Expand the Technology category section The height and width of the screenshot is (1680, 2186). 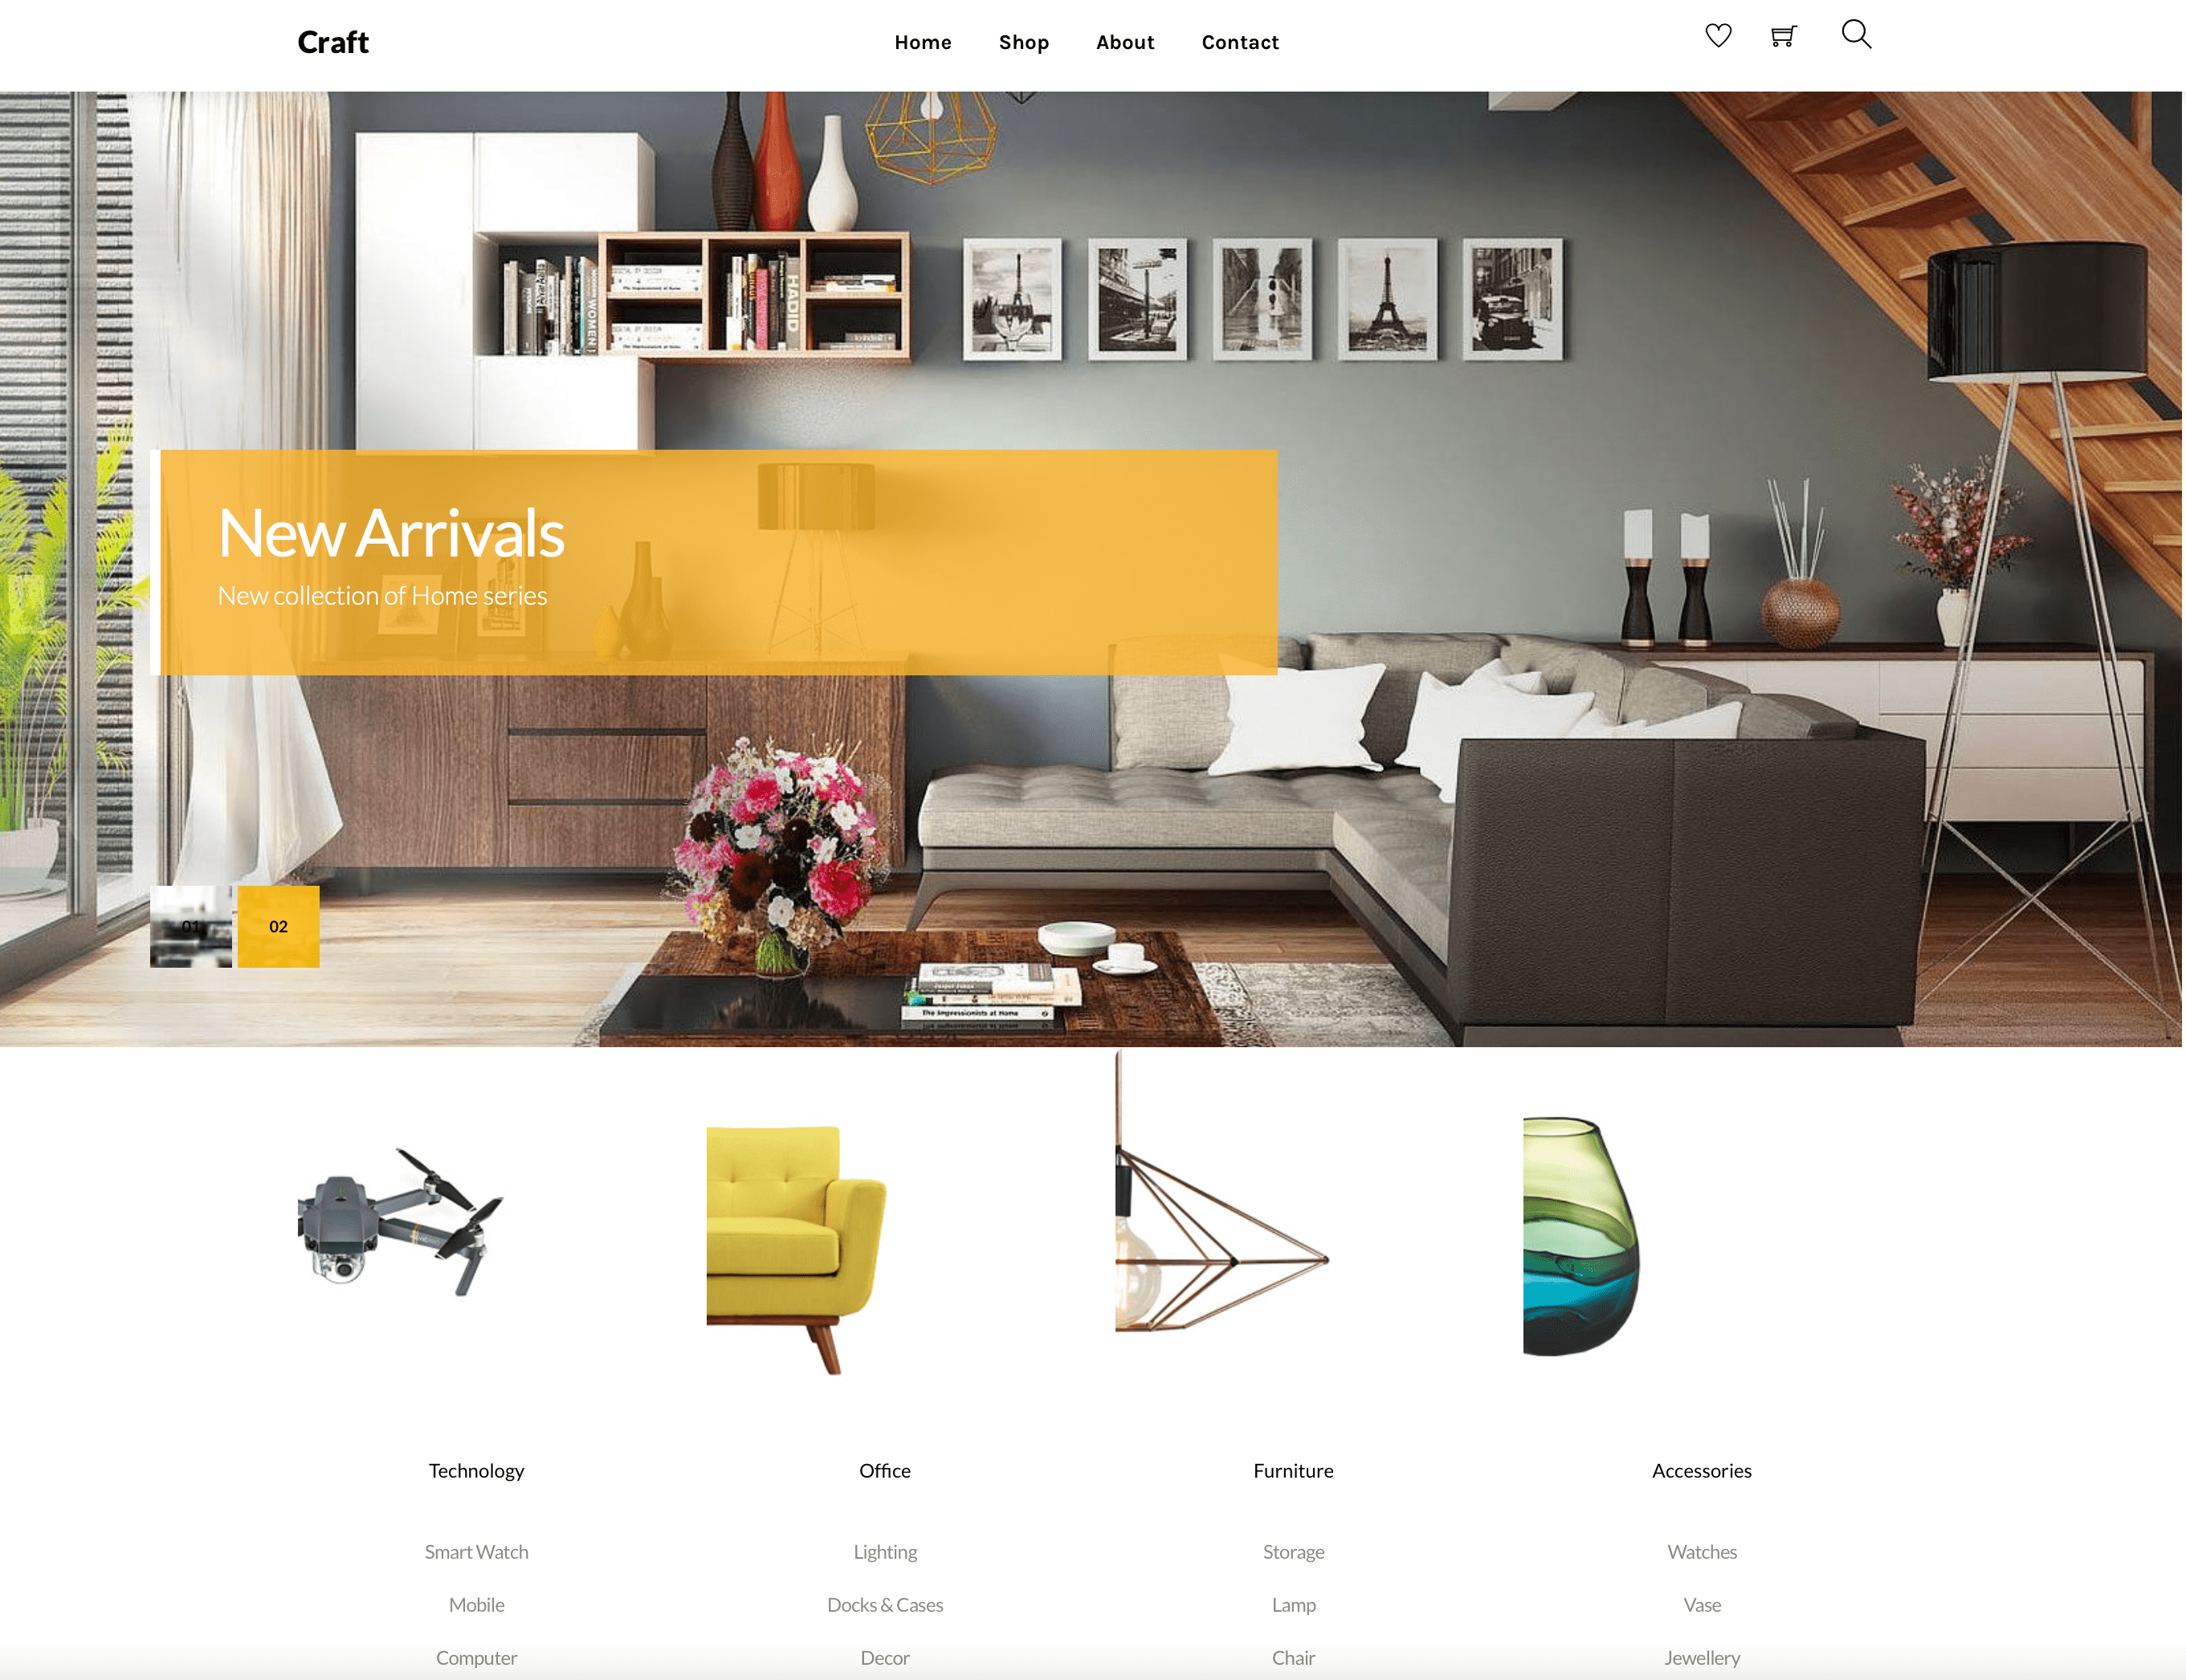(475, 1468)
